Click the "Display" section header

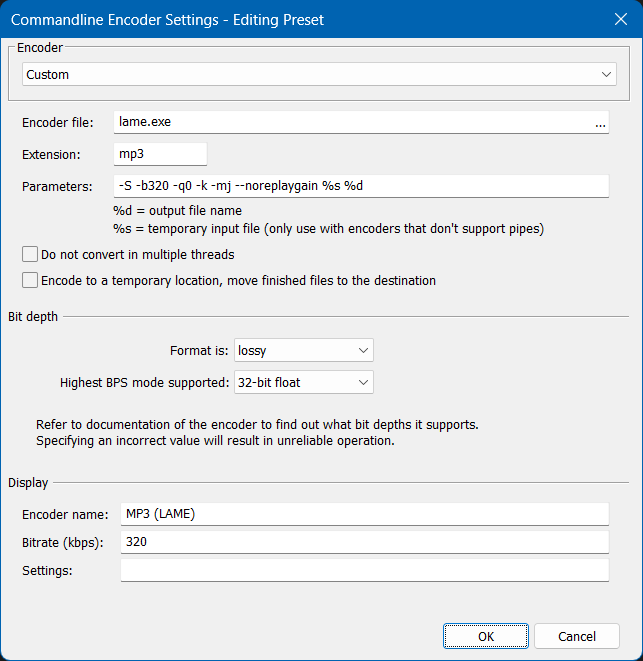[x=28, y=483]
